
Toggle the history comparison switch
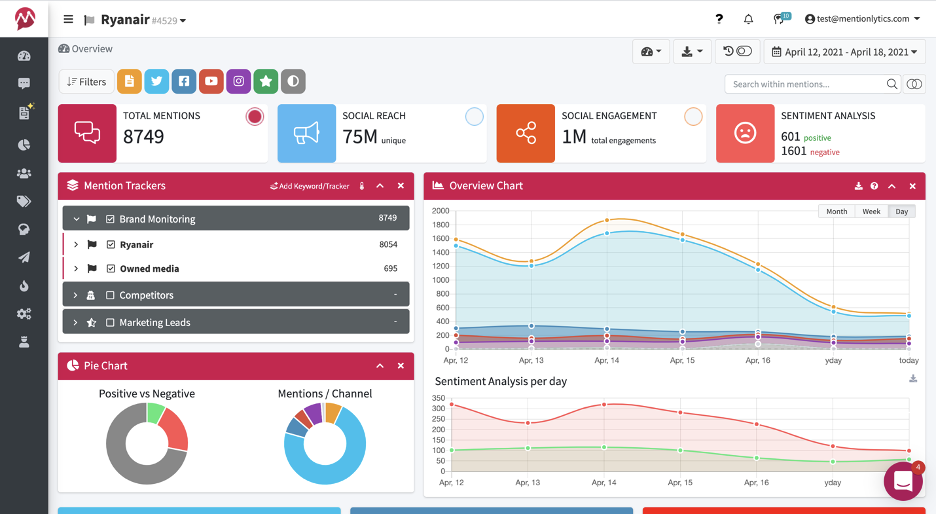737,51
